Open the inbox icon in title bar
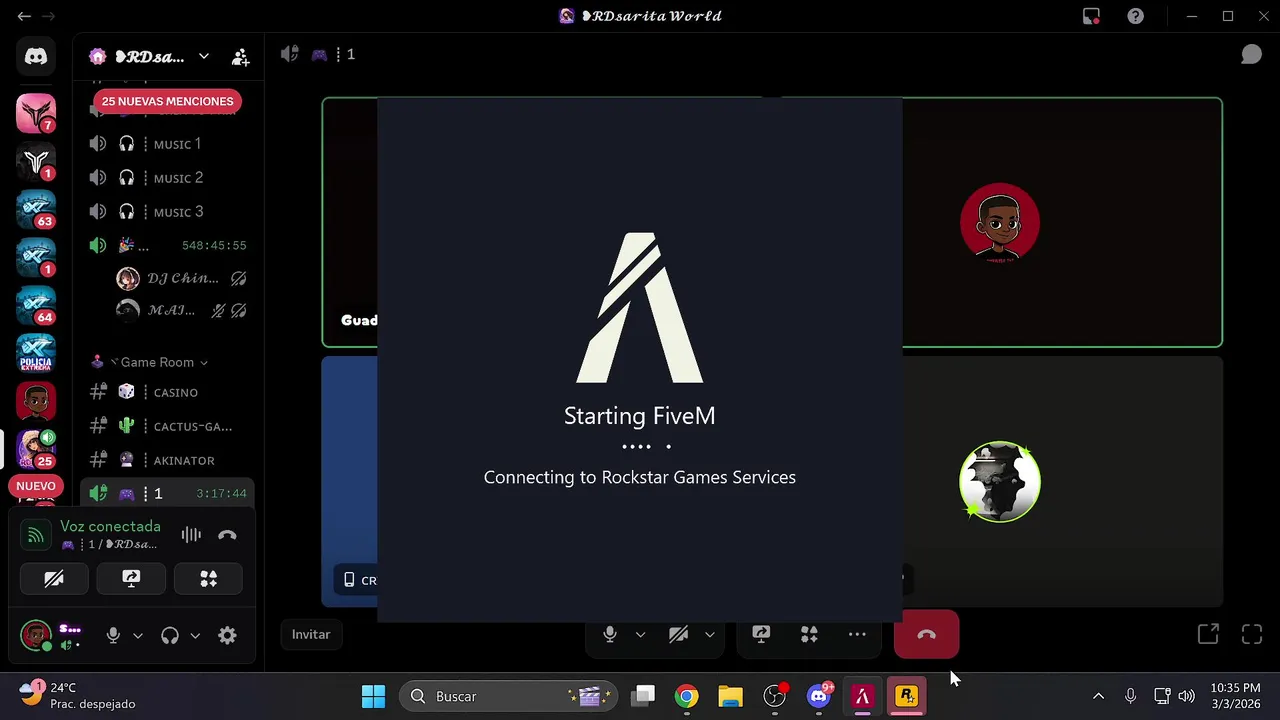The width and height of the screenshot is (1280, 720). pyautogui.click(x=1091, y=16)
